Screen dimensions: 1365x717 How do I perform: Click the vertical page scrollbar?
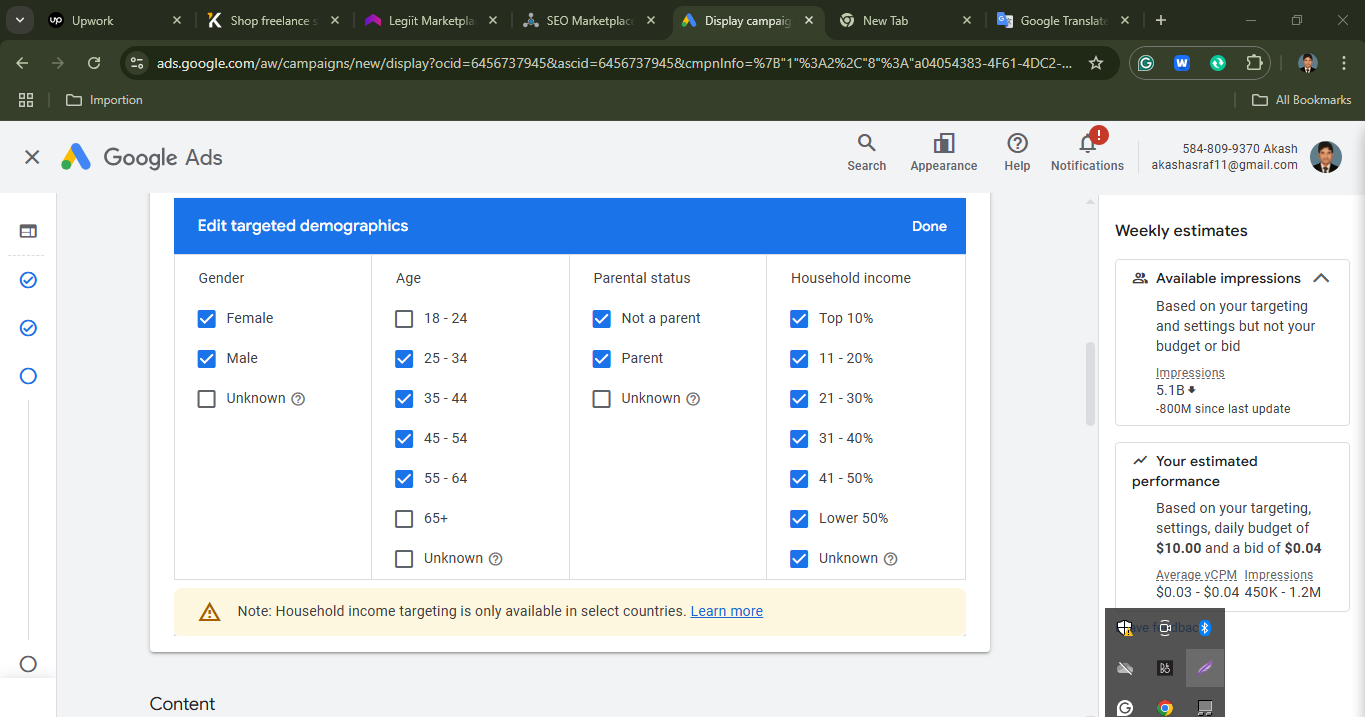click(1089, 383)
